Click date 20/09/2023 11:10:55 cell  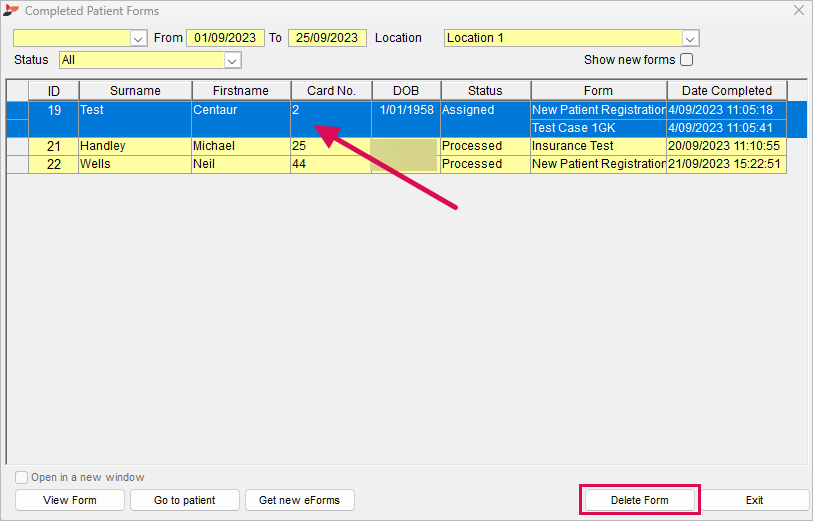pyautogui.click(x=726, y=146)
